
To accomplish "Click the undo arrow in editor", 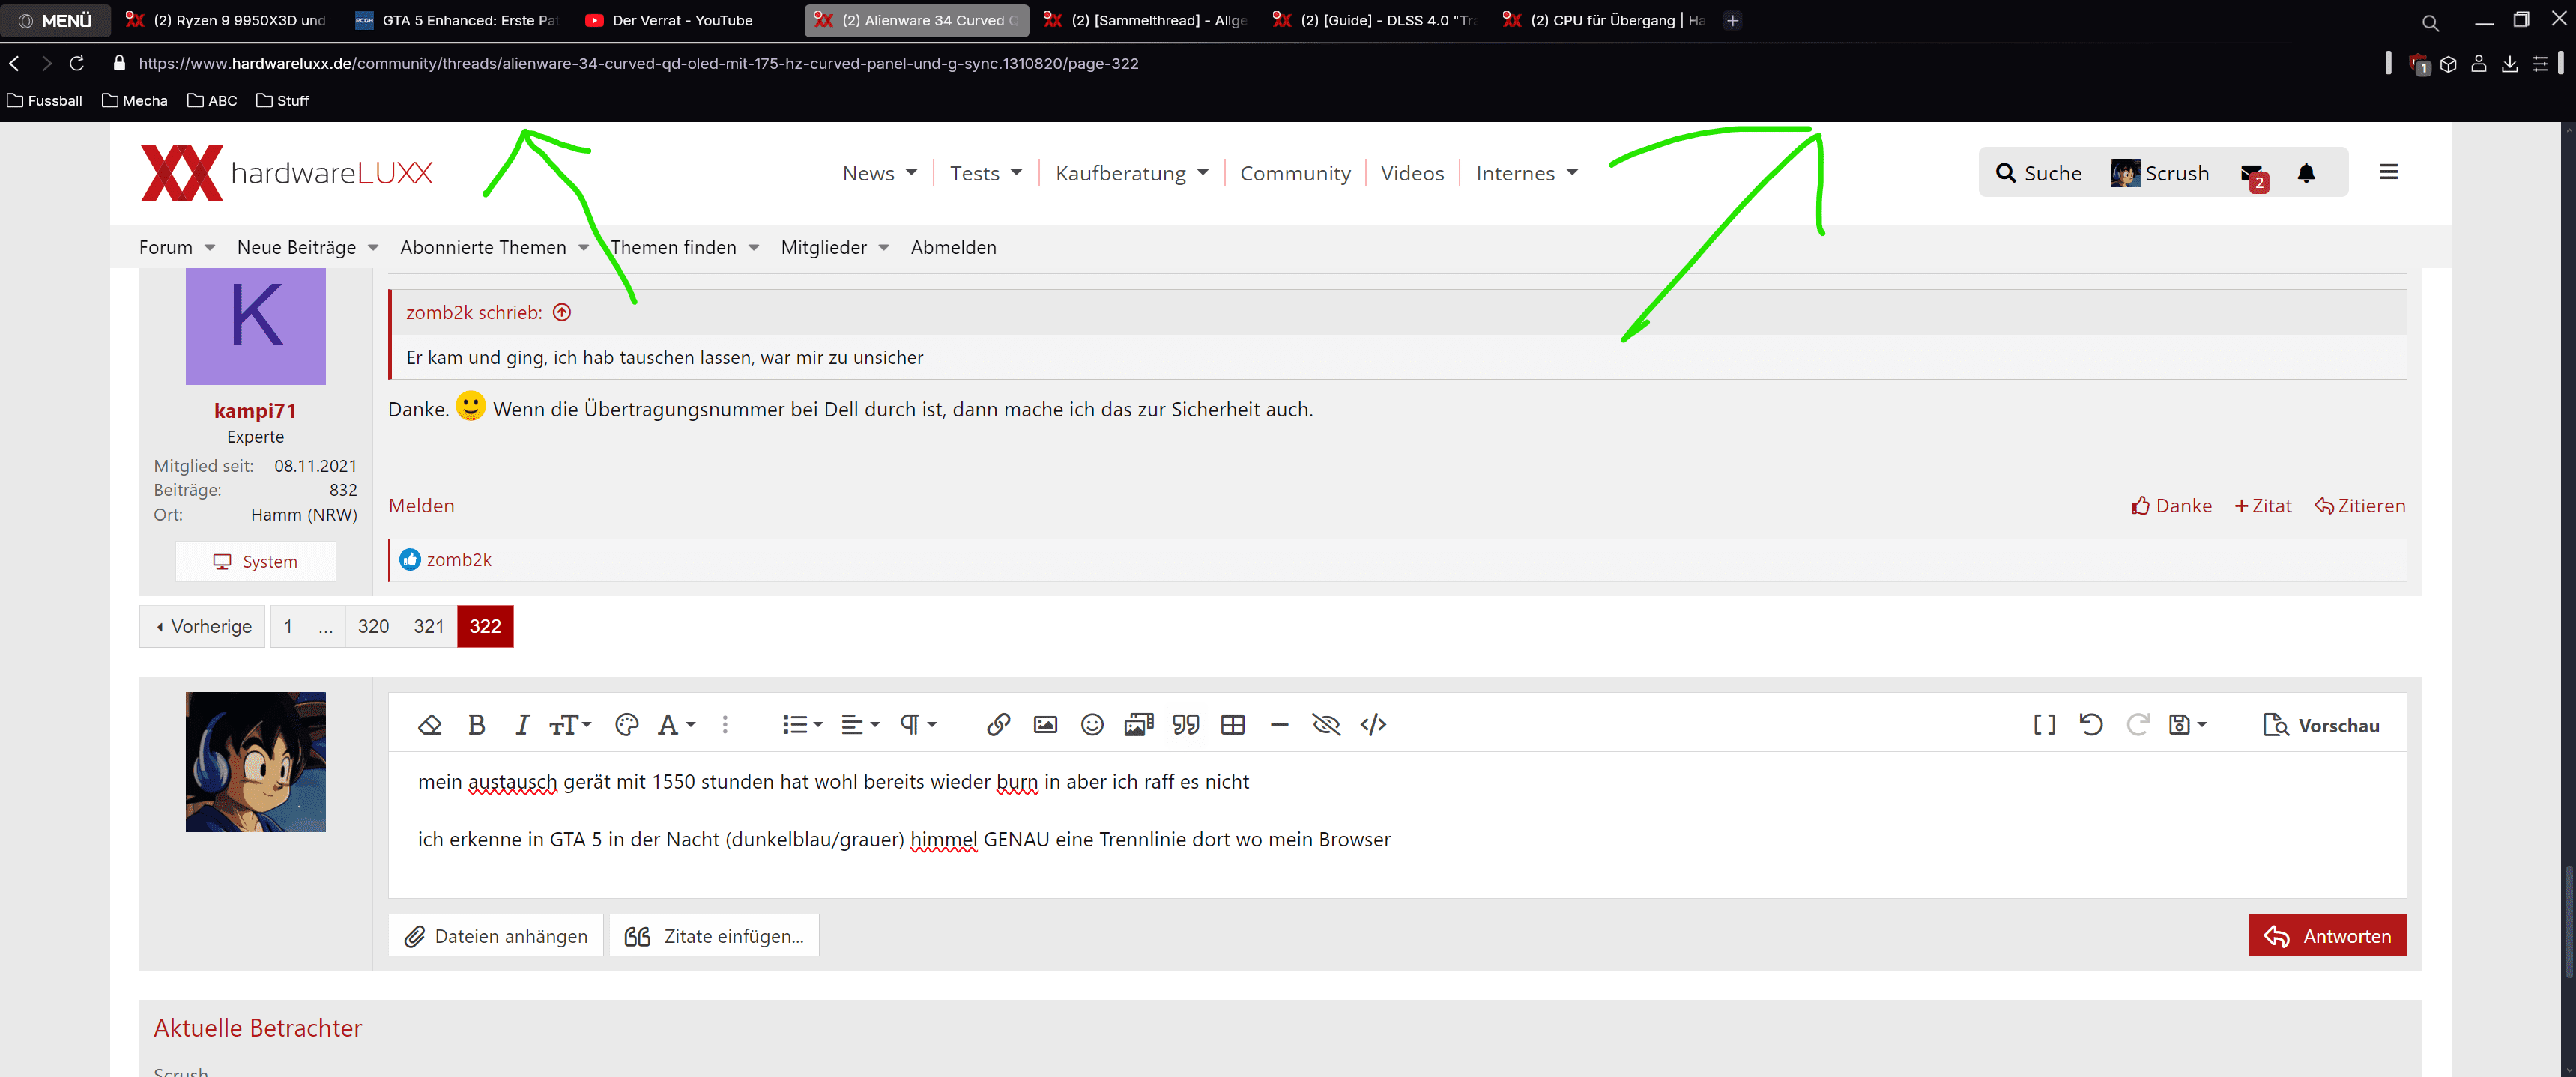I will 2090,724.
